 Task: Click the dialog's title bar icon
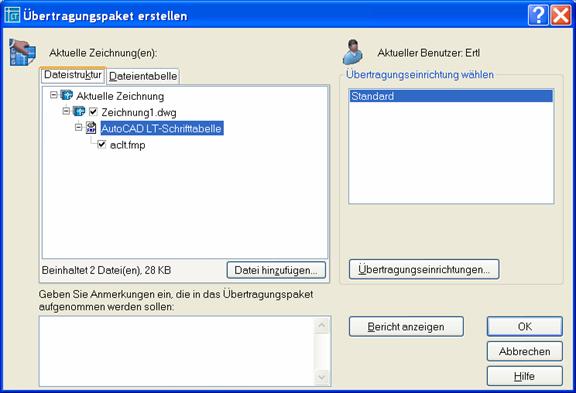(x=12, y=15)
